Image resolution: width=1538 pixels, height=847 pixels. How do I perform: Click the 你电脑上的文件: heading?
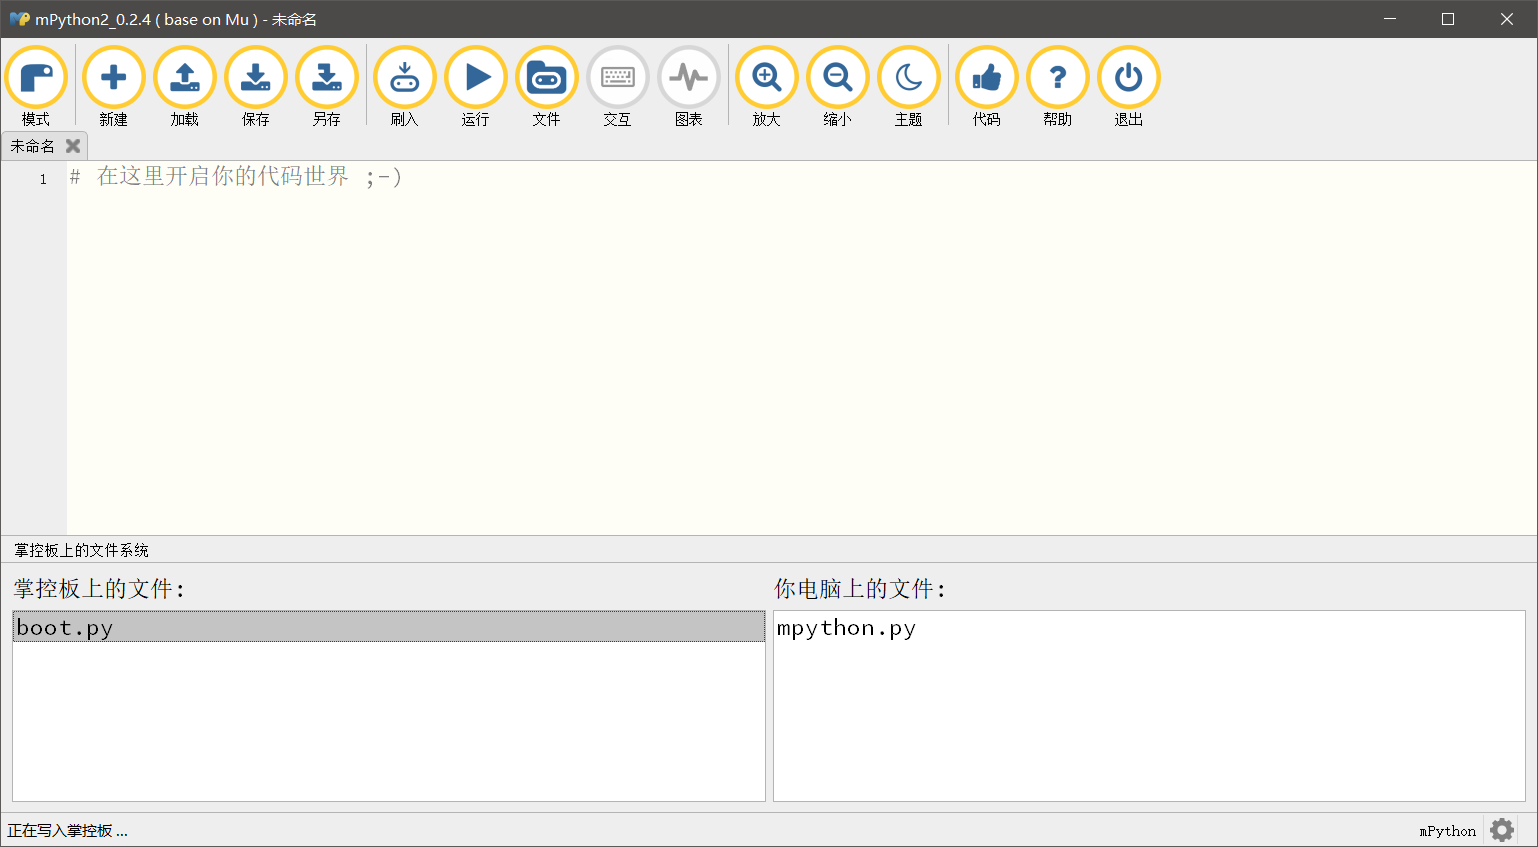click(x=860, y=589)
